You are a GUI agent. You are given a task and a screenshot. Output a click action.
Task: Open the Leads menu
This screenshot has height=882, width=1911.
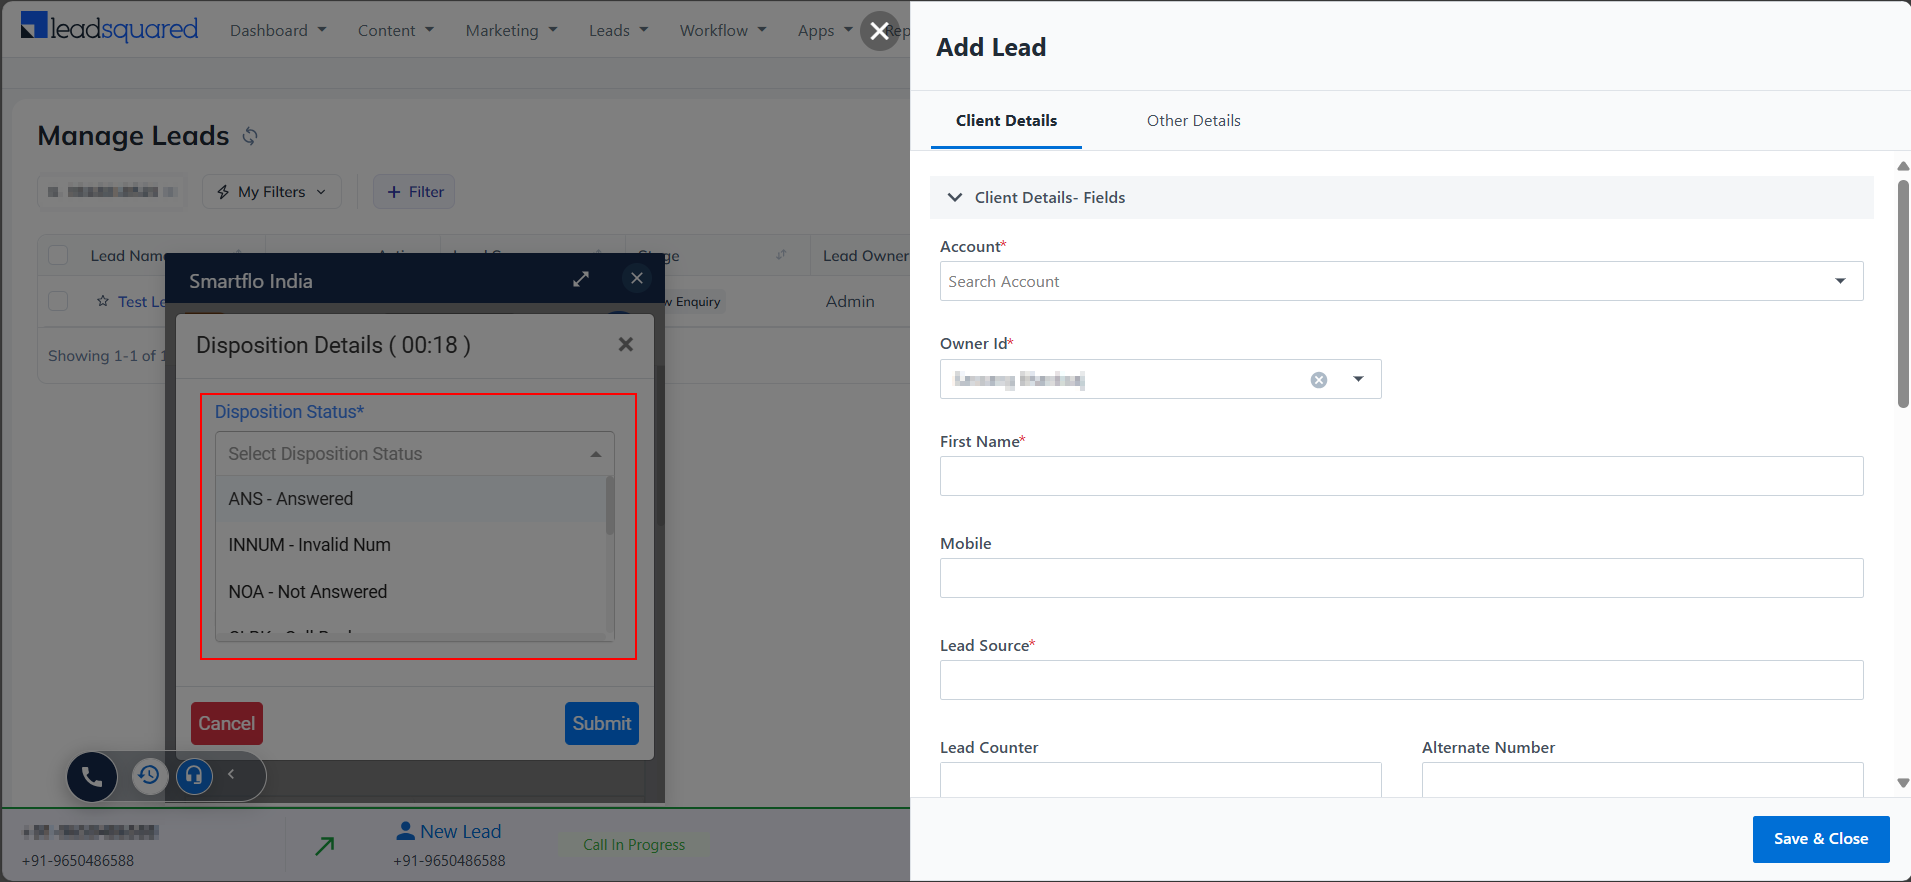click(x=618, y=30)
